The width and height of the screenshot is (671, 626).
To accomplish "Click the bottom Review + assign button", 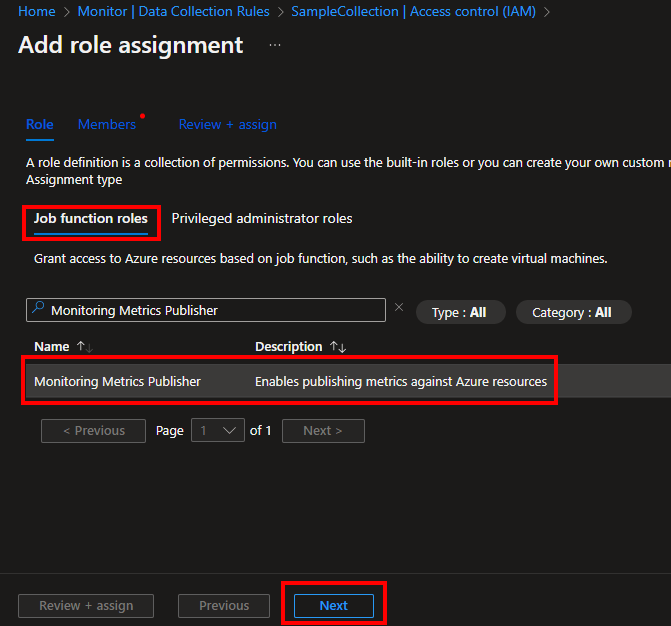I will (86, 605).
